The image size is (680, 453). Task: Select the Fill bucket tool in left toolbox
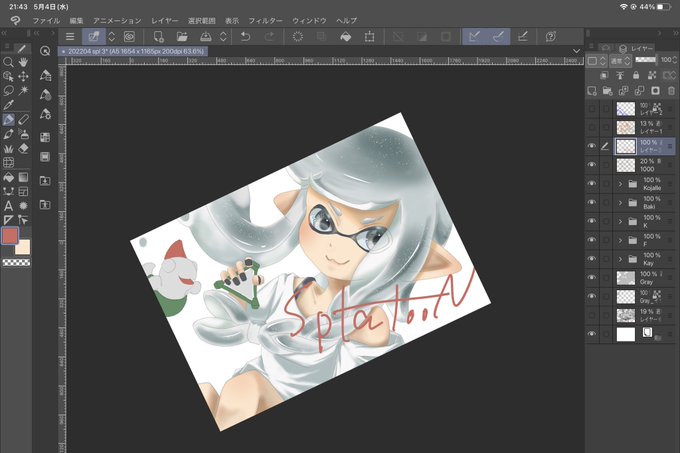point(8,177)
